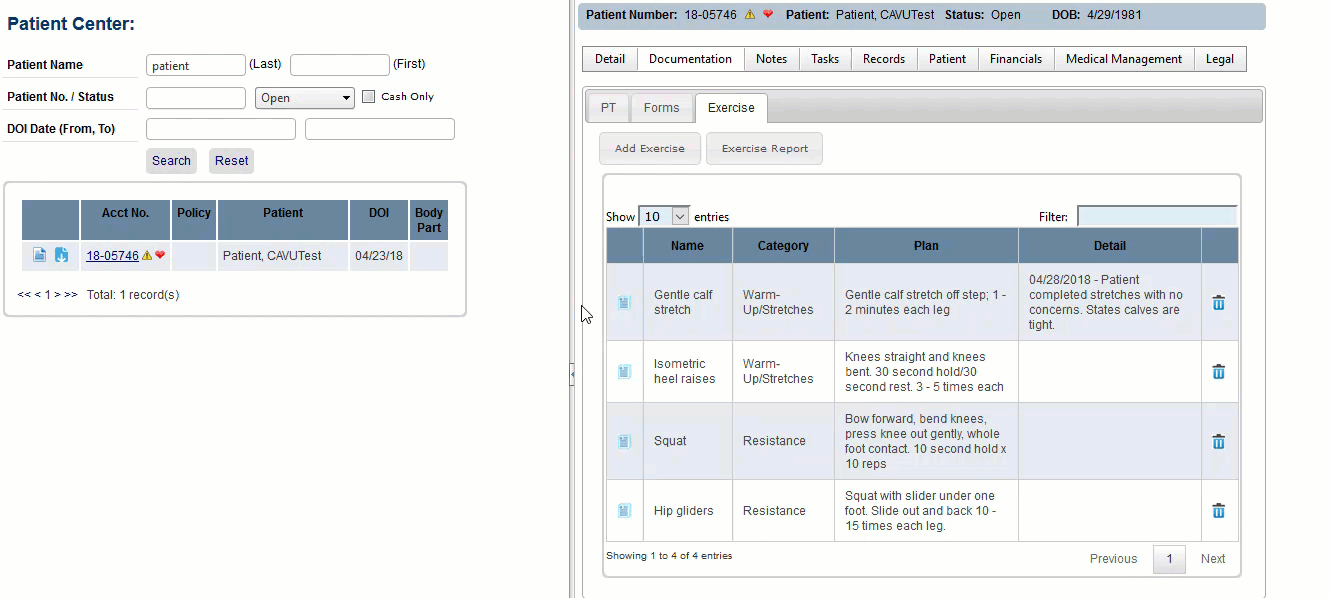Select page 1 in the exercise pagination
The width and height of the screenshot is (1330, 598).
[x=1169, y=559]
